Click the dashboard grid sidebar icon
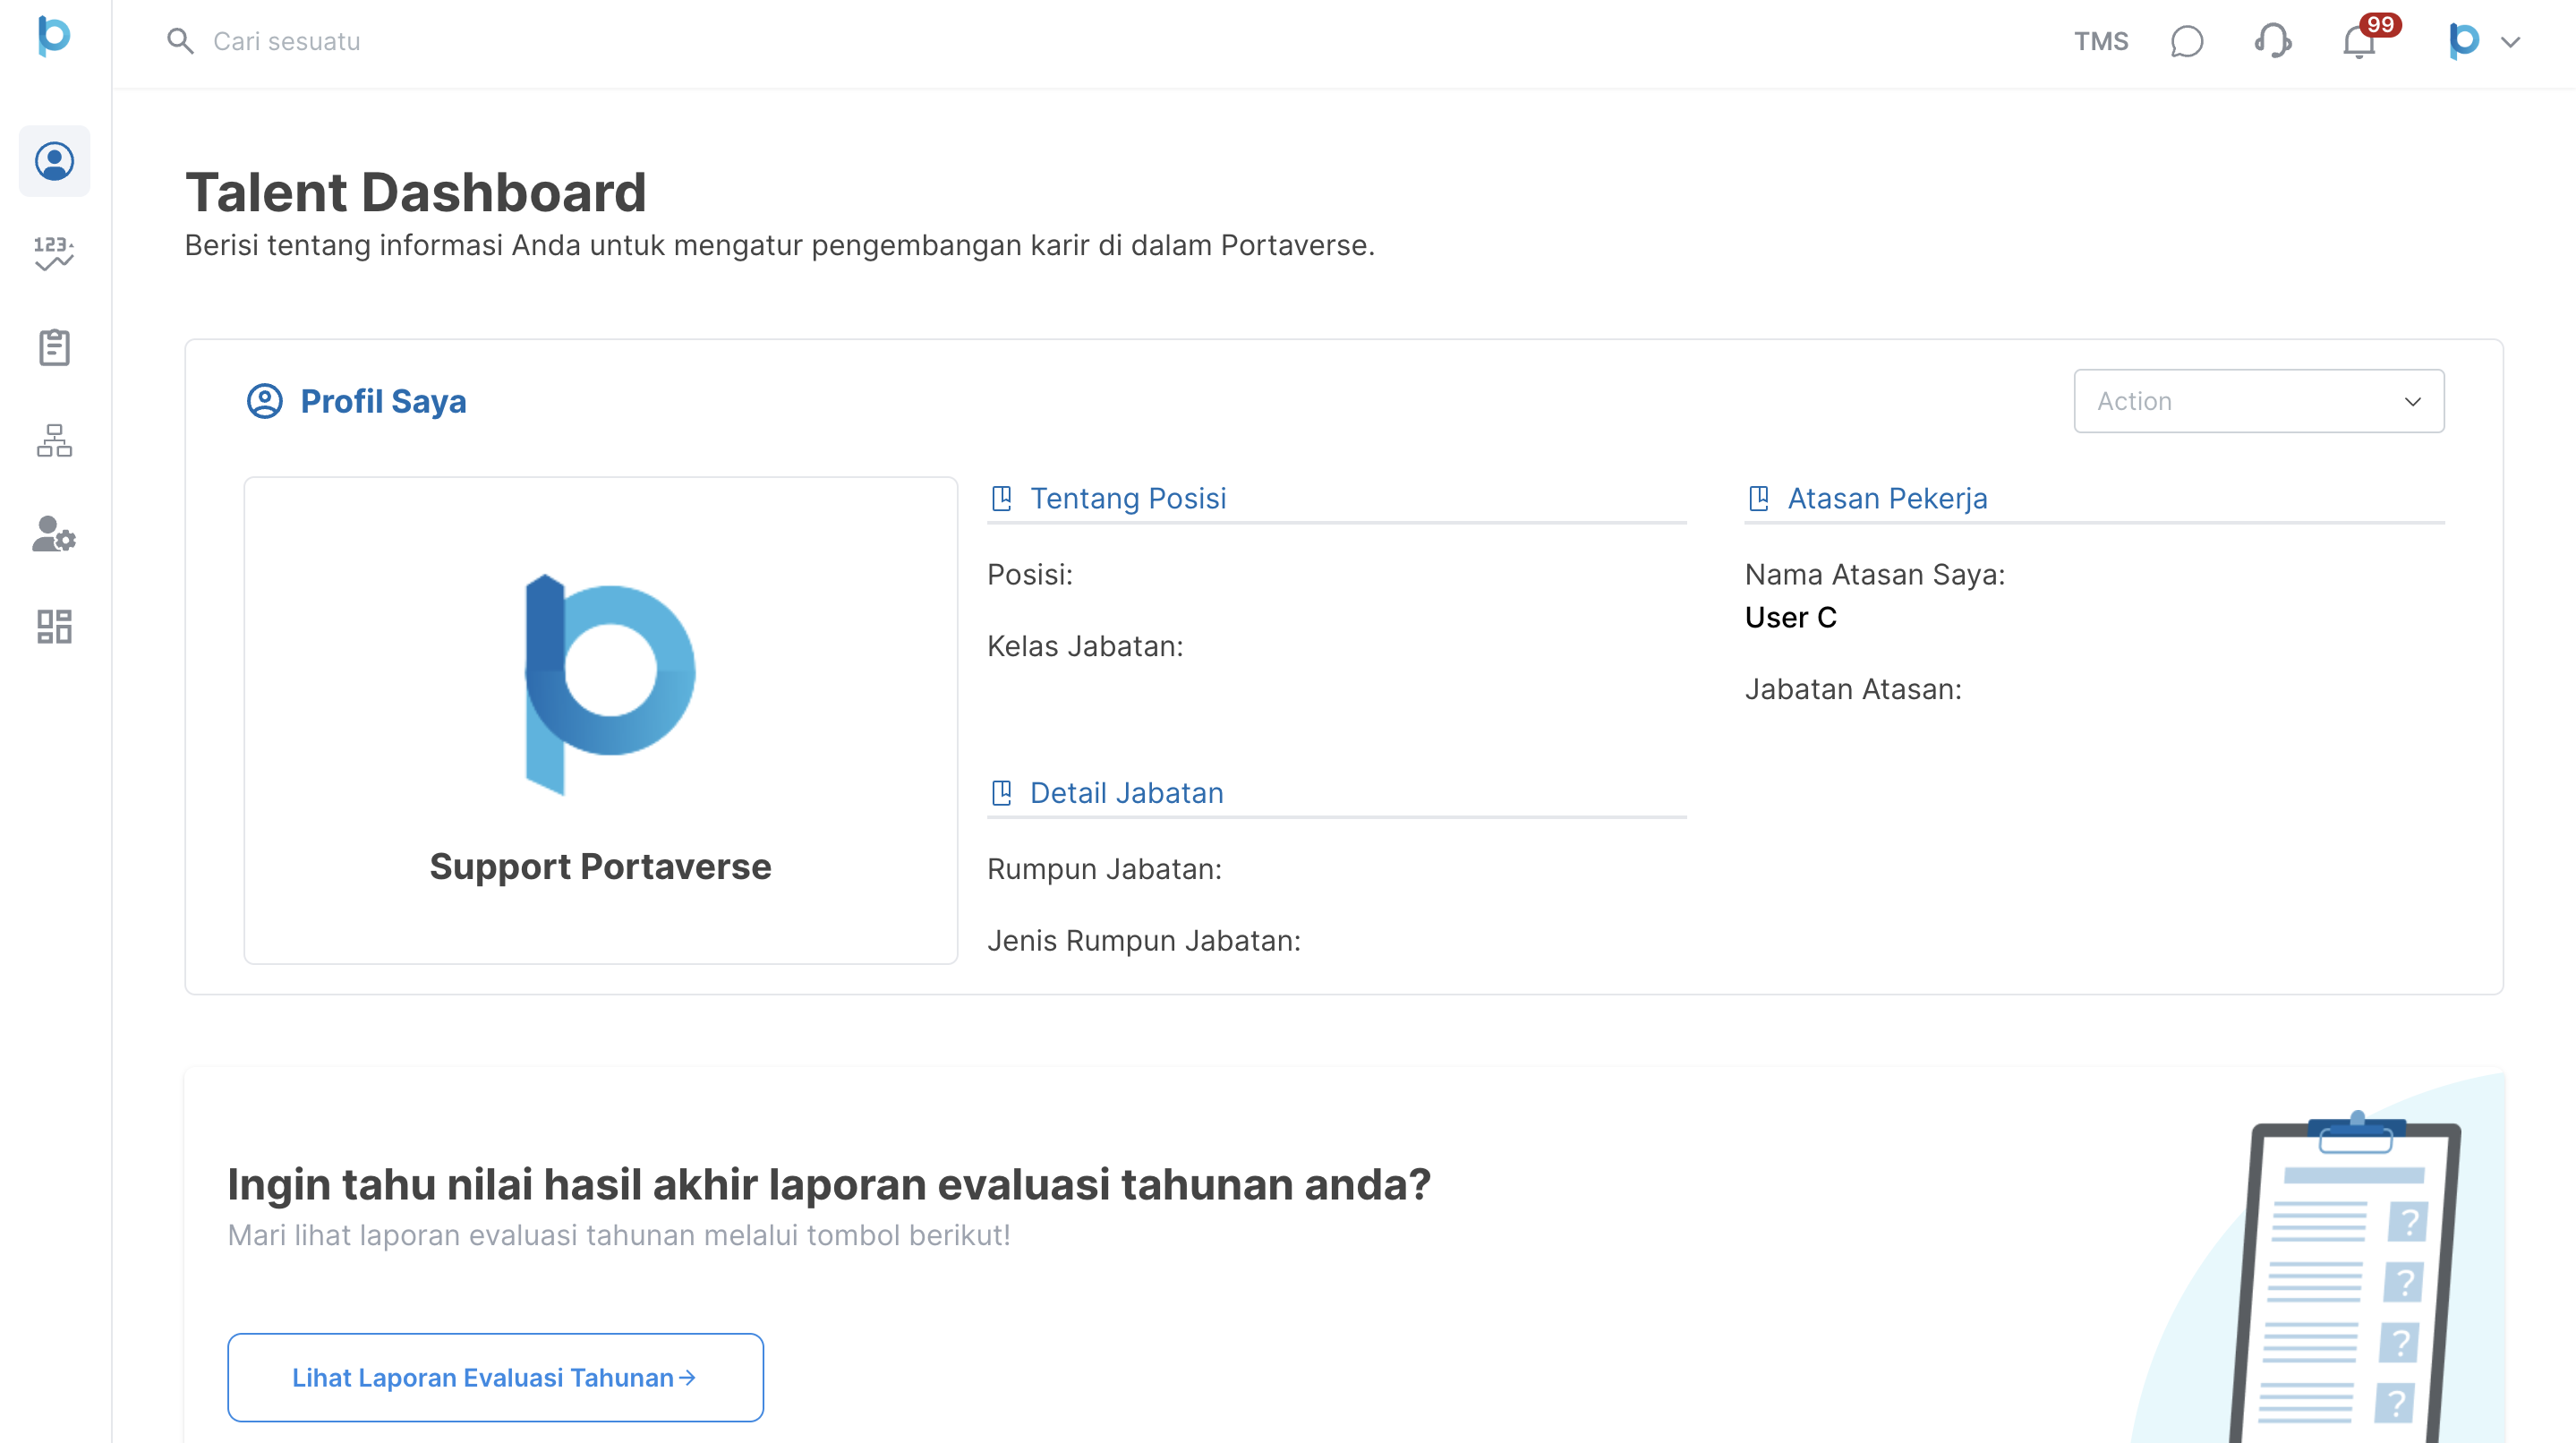The height and width of the screenshot is (1443, 2576). (x=54, y=627)
